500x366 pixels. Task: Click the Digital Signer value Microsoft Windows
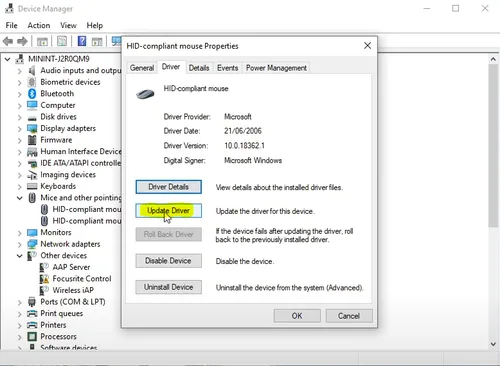pyautogui.click(x=253, y=160)
